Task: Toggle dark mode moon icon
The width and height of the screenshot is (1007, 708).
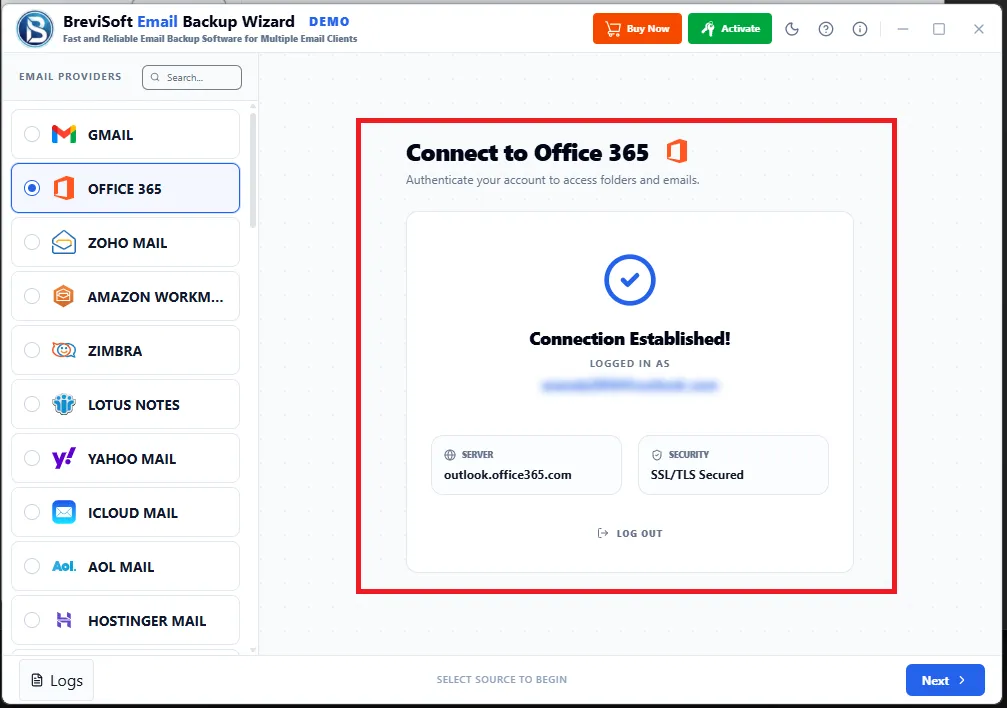Action: click(792, 29)
